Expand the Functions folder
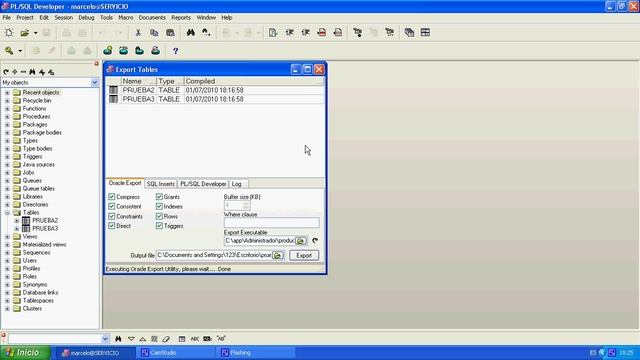This screenshot has width=640, height=360. pyautogui.click(x=7, y=109)
